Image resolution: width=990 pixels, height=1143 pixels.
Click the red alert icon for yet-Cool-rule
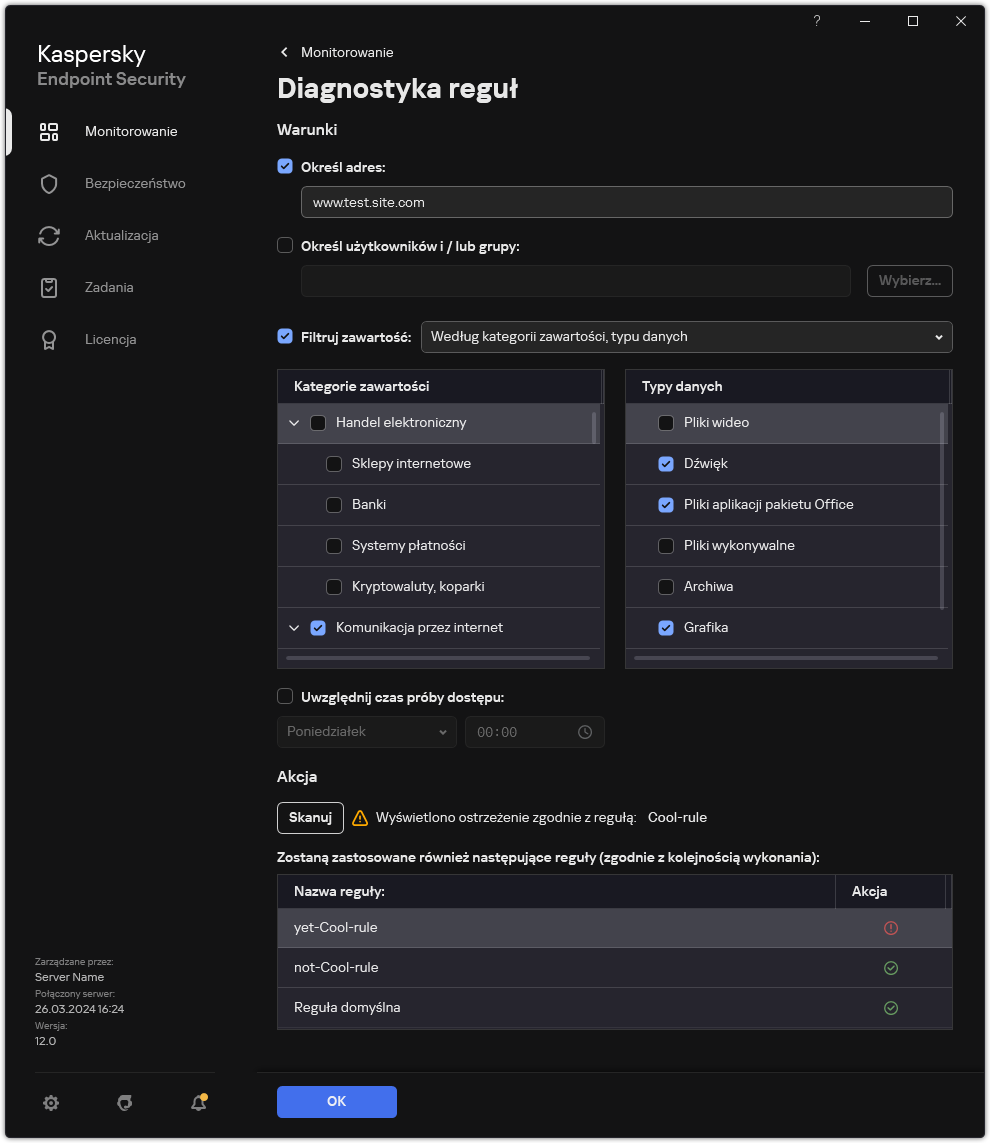(890, 928)
